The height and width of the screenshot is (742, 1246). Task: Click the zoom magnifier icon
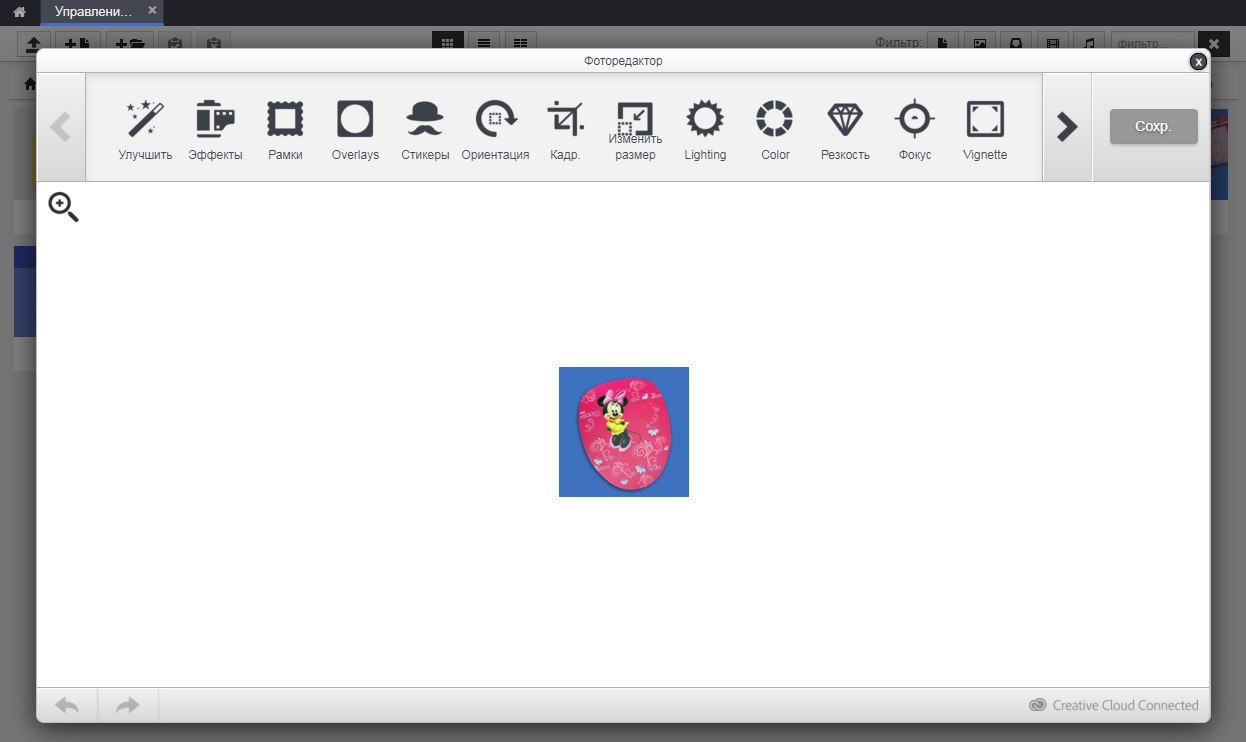click(x=63, y=207)
